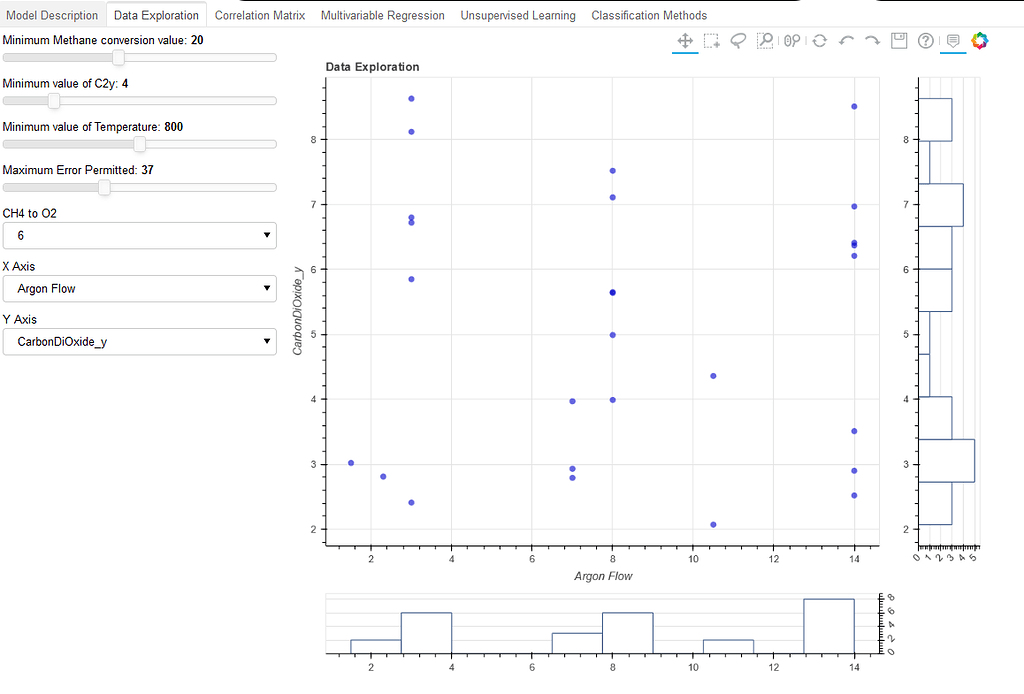Redo the plot view change
Screen dimensions: 1024x694
click(872, 40)
